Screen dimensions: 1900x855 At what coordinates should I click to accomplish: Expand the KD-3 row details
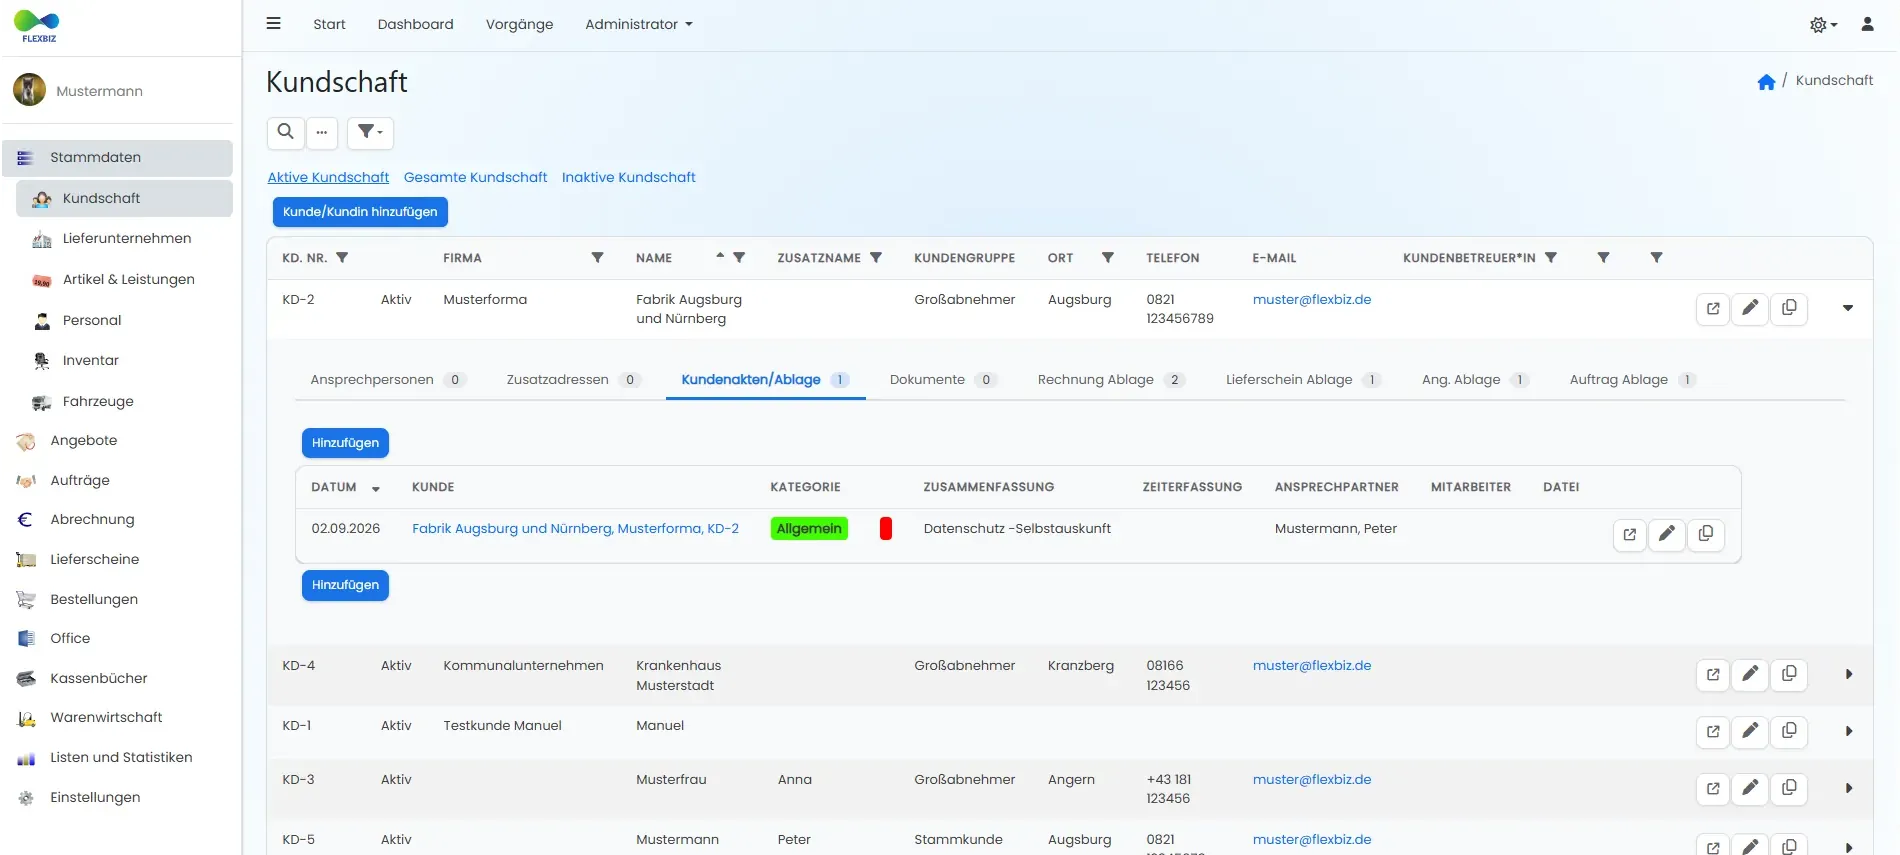tap(1848, 788)
